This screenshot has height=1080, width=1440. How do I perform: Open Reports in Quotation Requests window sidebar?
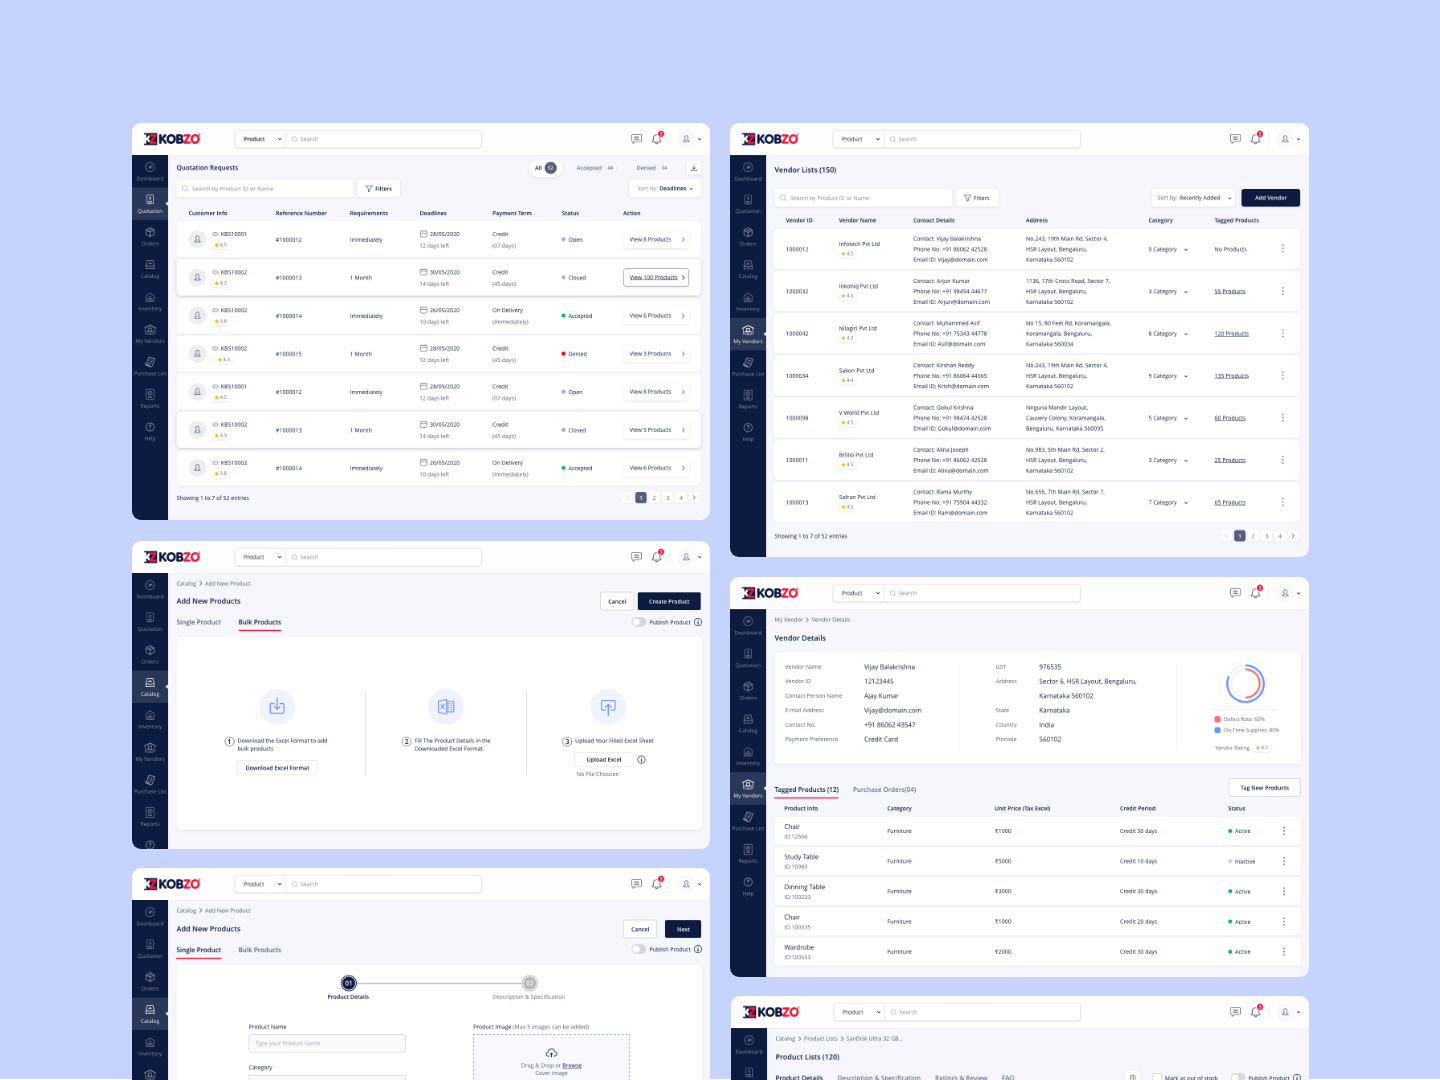click(x=150, y=398)
